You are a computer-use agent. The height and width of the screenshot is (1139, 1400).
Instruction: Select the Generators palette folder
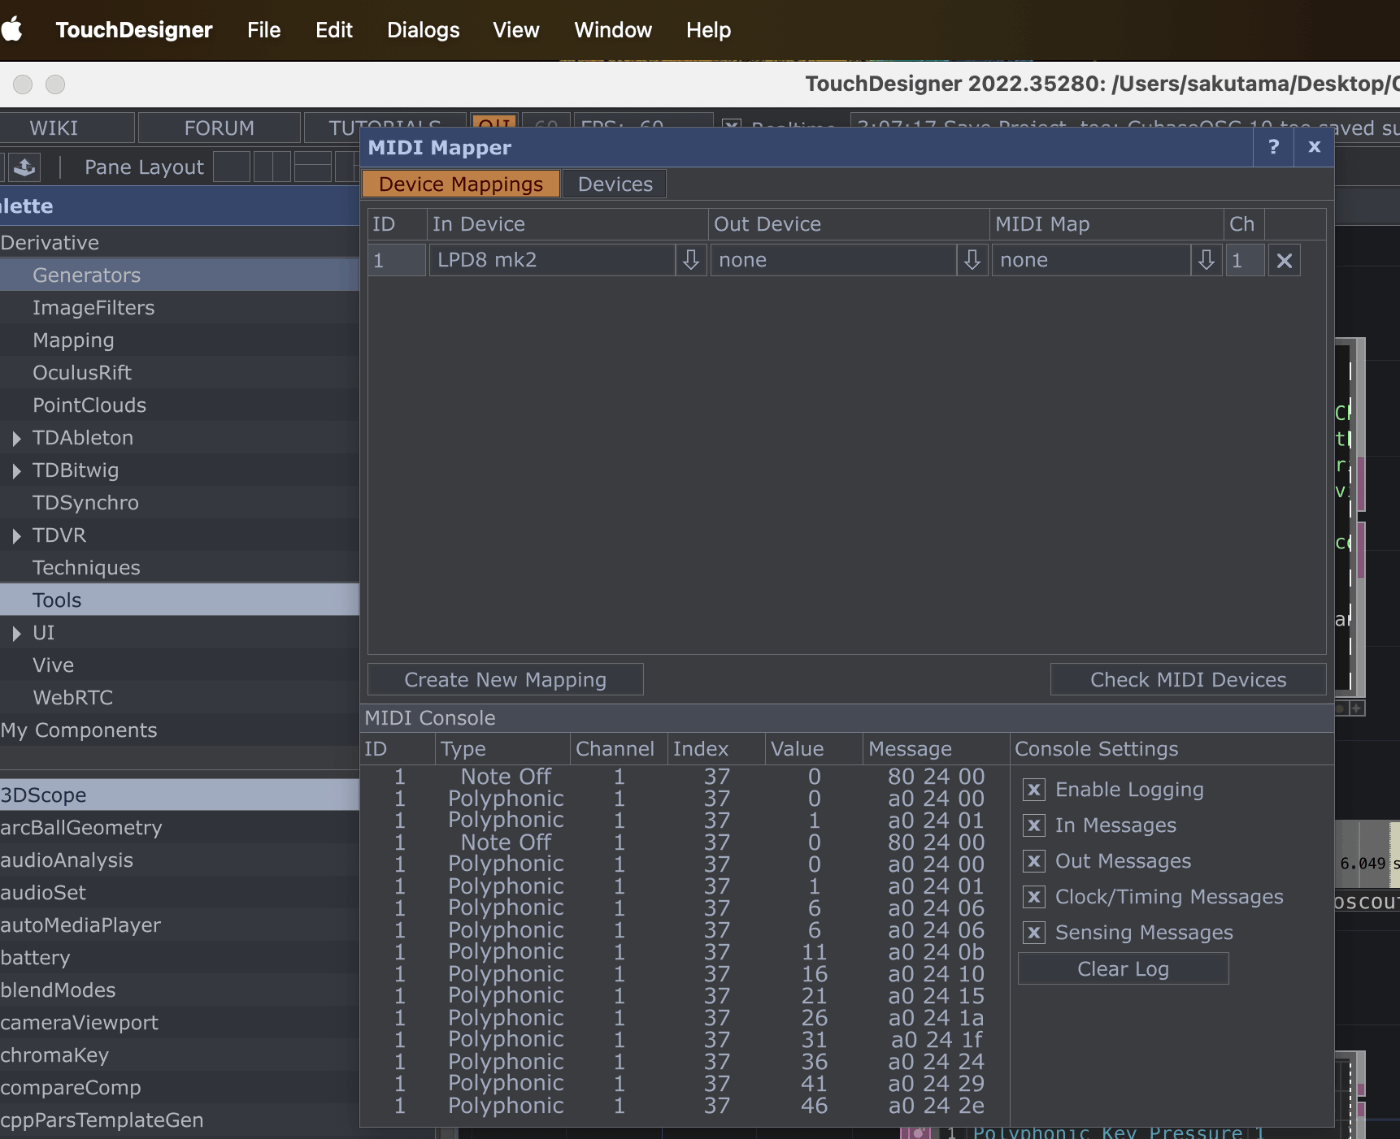179,275
